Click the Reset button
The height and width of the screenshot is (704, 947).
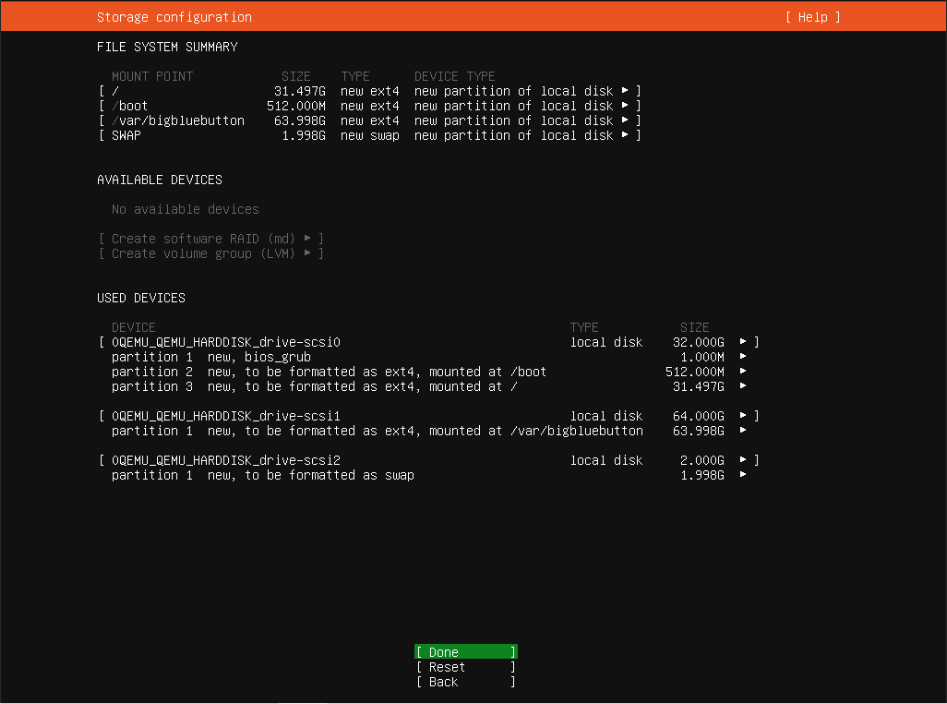[465, 667]
